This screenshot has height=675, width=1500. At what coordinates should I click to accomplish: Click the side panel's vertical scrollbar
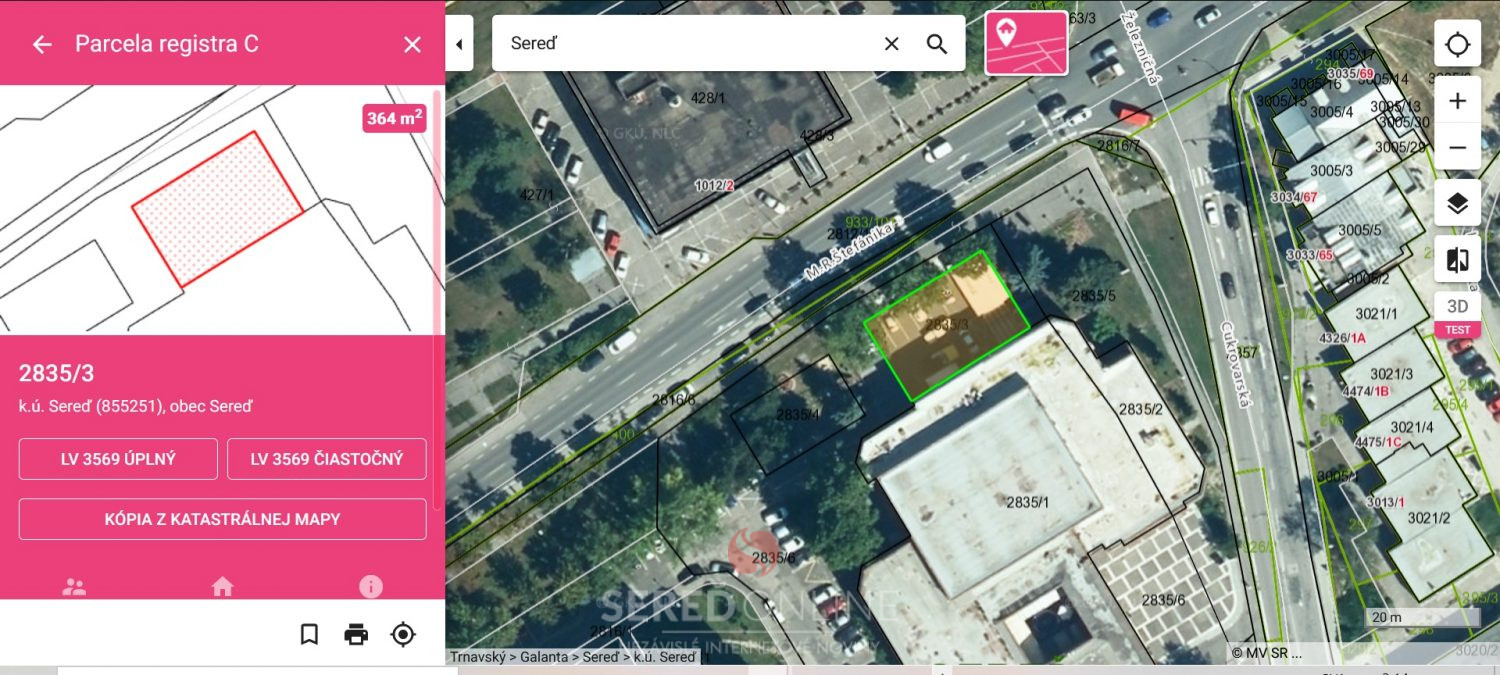pyautogui.click(x=436, y=212)
